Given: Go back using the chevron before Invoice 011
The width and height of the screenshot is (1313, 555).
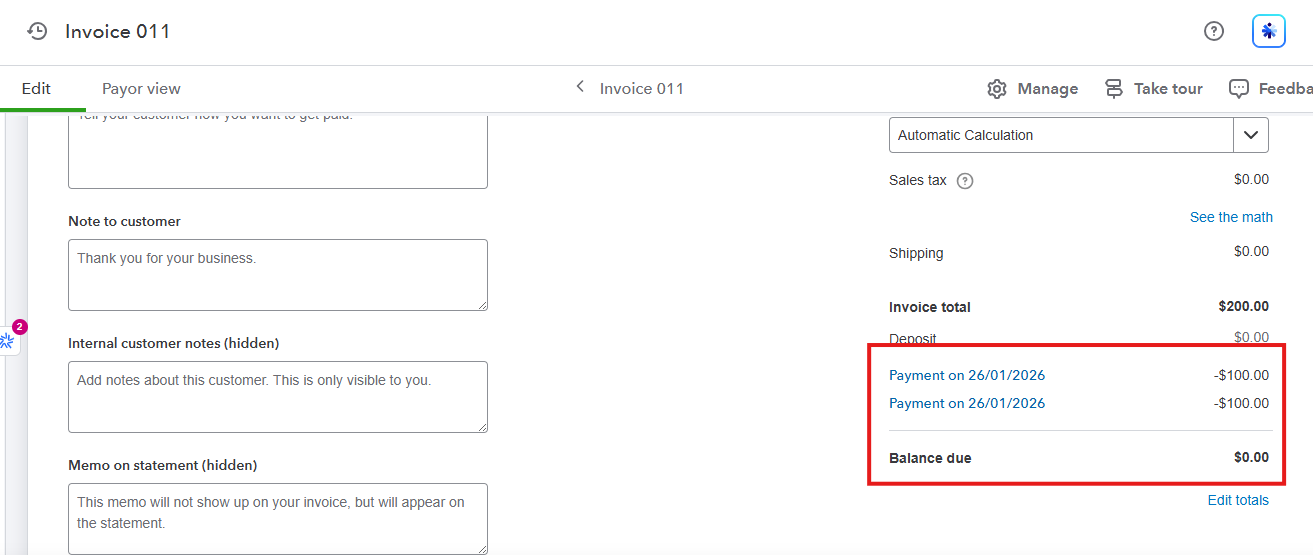Looking at the screenshot, I should coord(580,88).
